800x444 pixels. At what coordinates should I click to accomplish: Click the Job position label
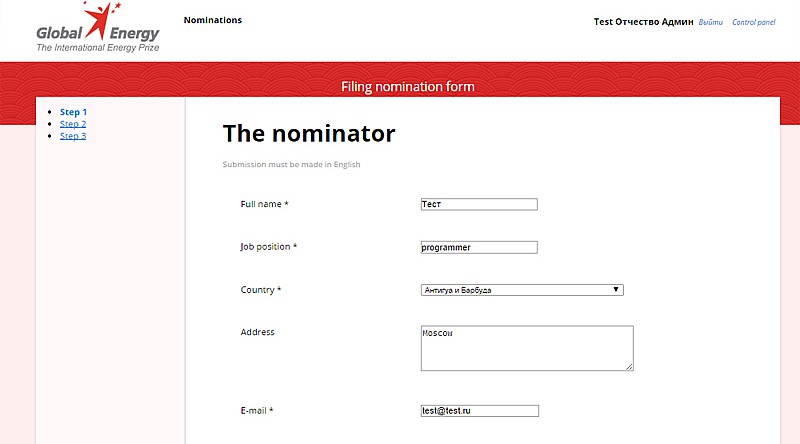click(268, 247)
